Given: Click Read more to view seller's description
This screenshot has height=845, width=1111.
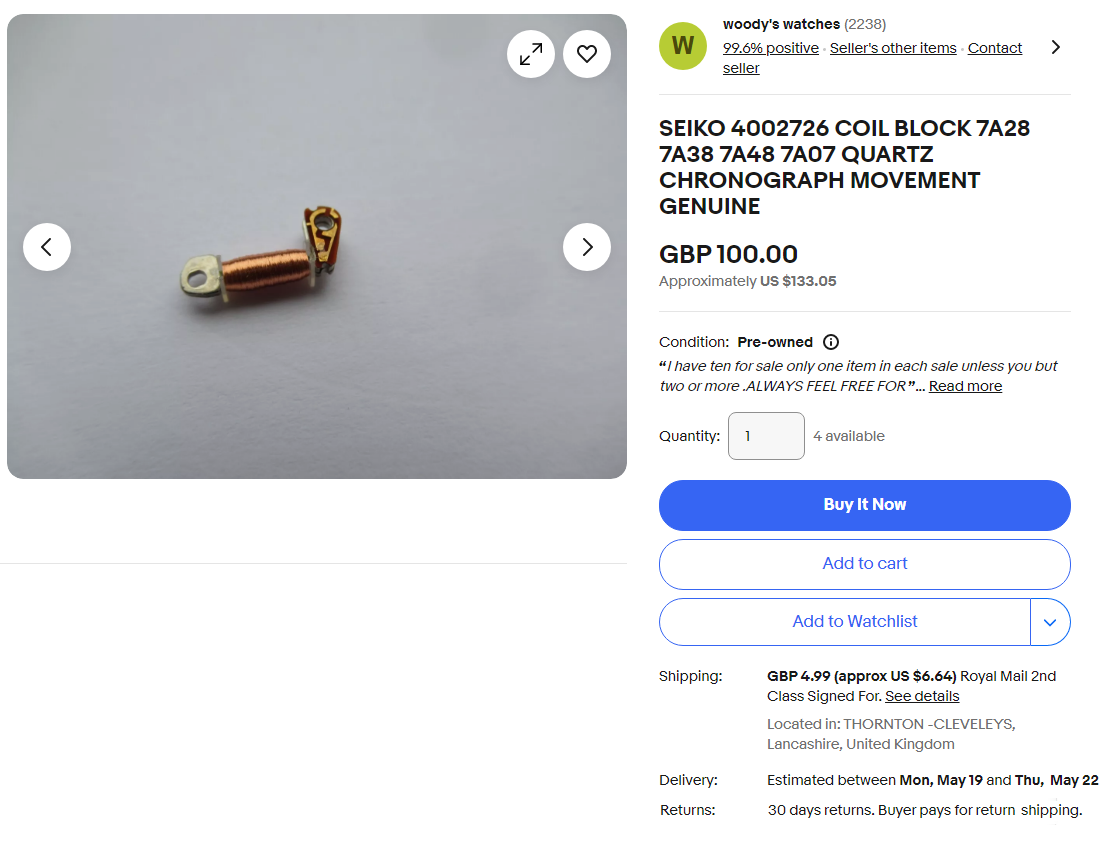Looking at the screenshot, I should click(964, 385).
